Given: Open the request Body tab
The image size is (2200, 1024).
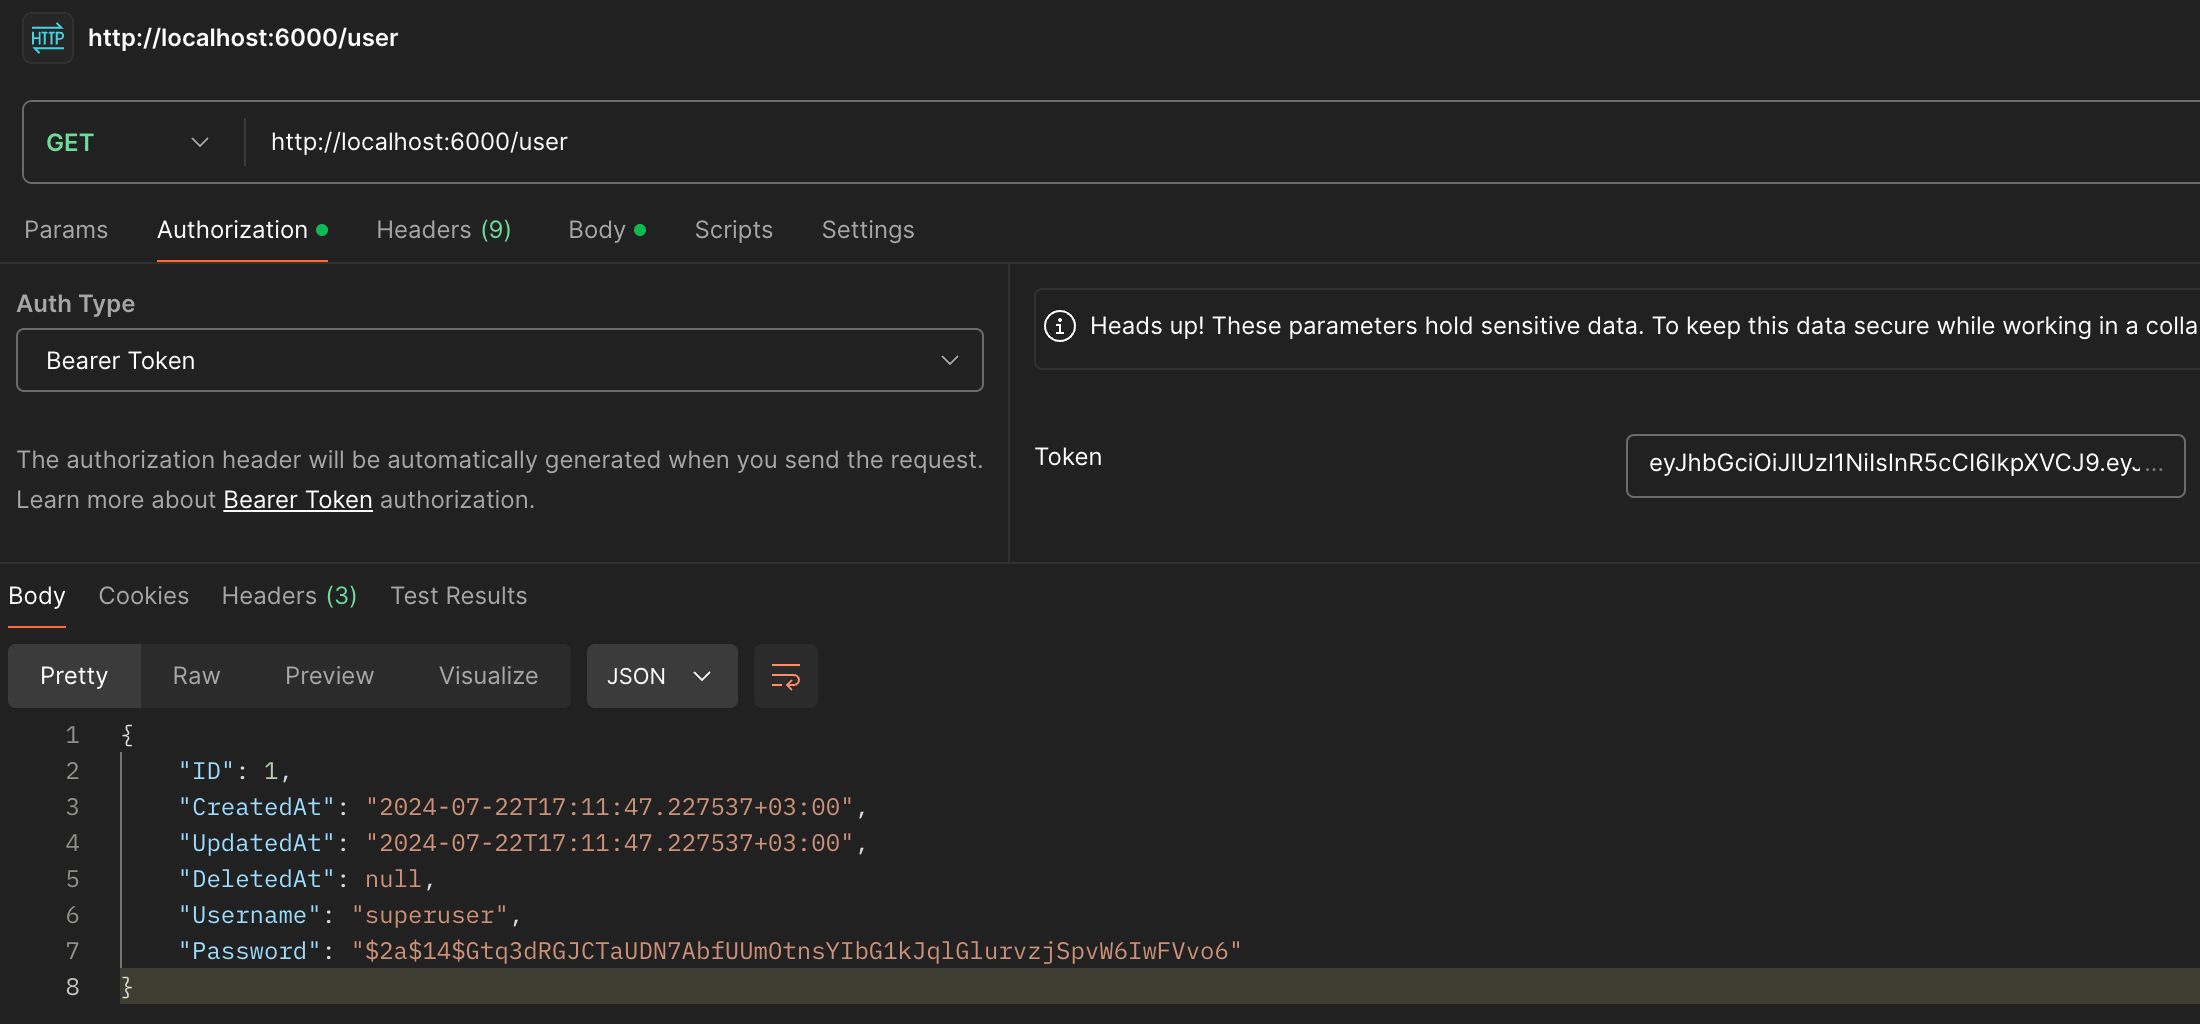Looking at the screenshot, I should click(607, 230).
